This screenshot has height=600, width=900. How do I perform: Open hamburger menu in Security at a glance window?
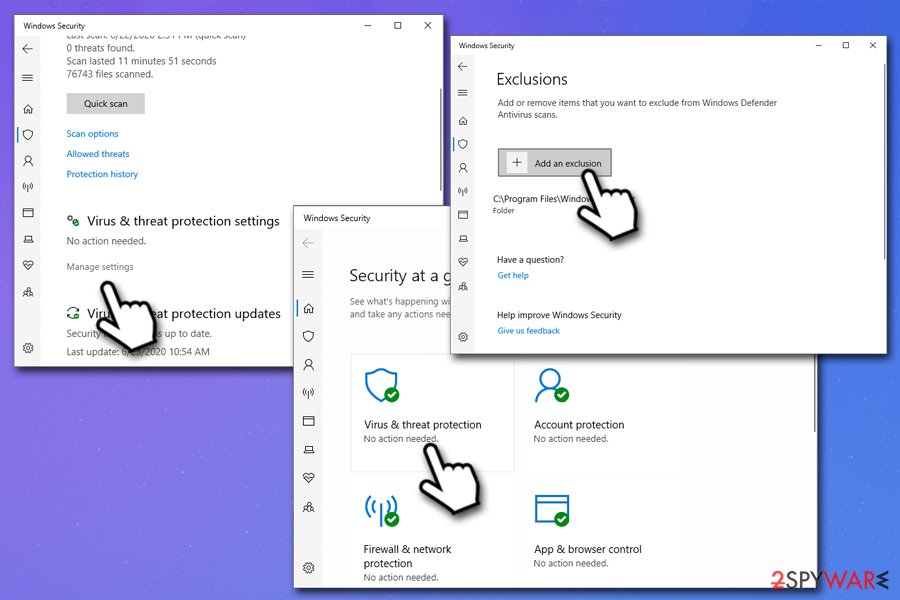(x=308, y=274)
